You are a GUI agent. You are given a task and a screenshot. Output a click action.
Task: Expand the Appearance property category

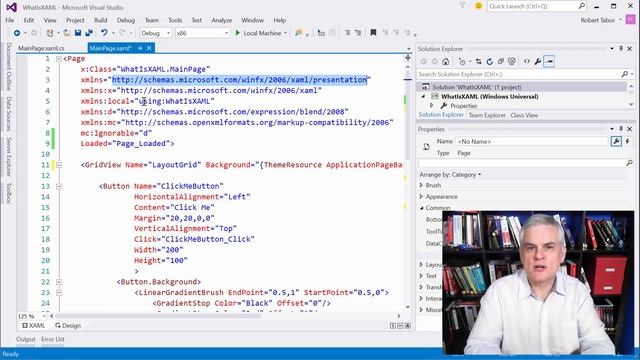tap(421, 197)
